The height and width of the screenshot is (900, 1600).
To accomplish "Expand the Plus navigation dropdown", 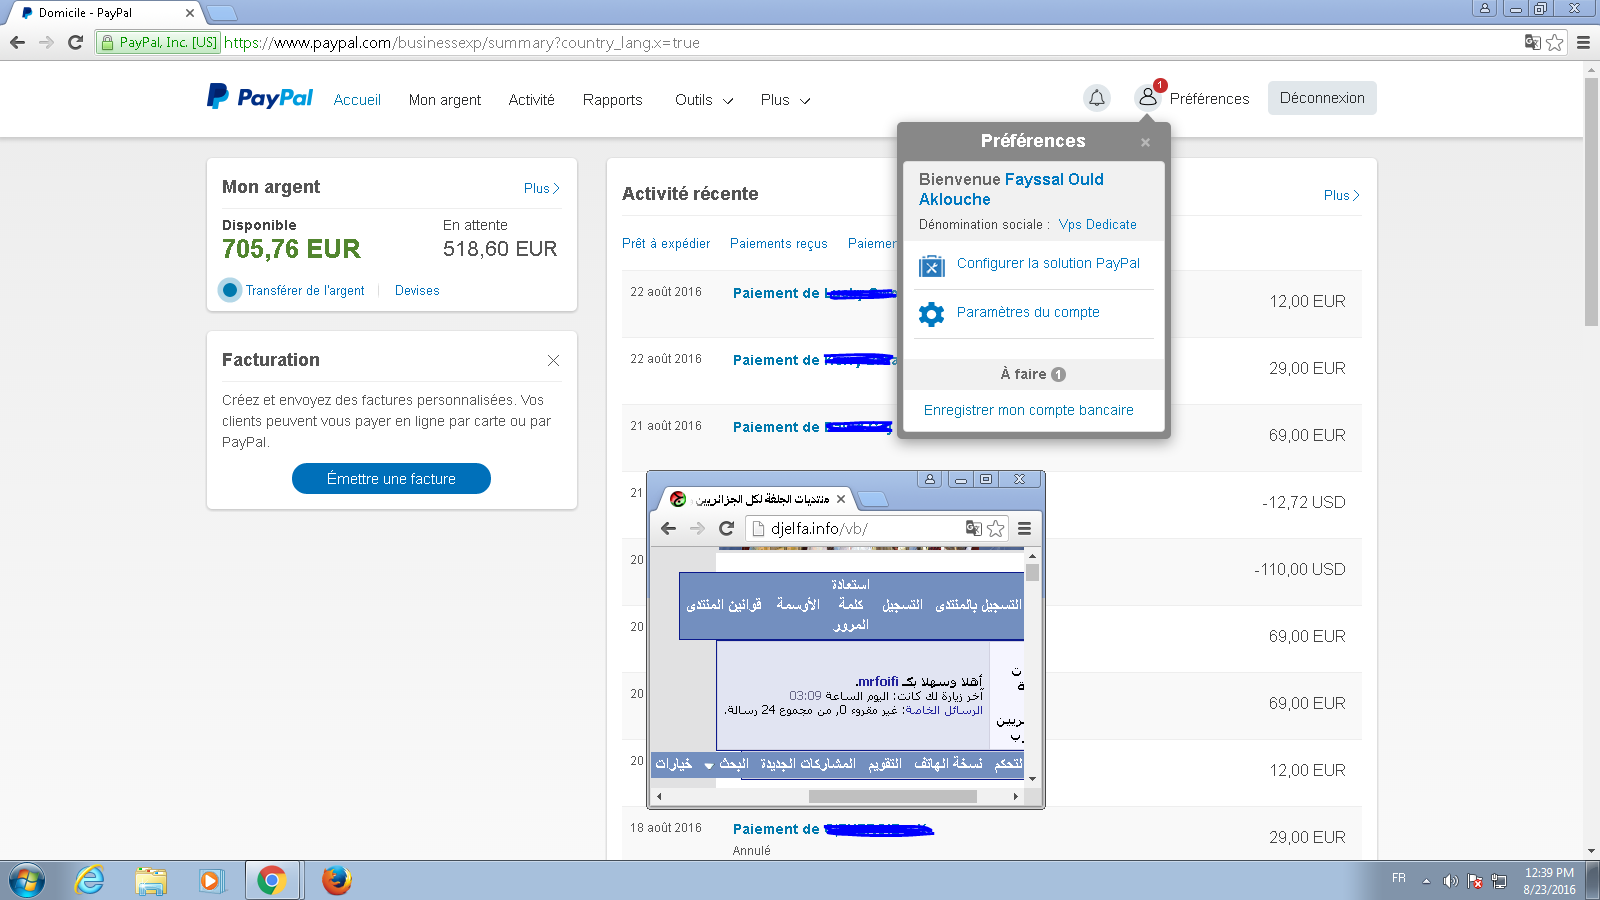I will pyautogui.click(x=785, y=100).
